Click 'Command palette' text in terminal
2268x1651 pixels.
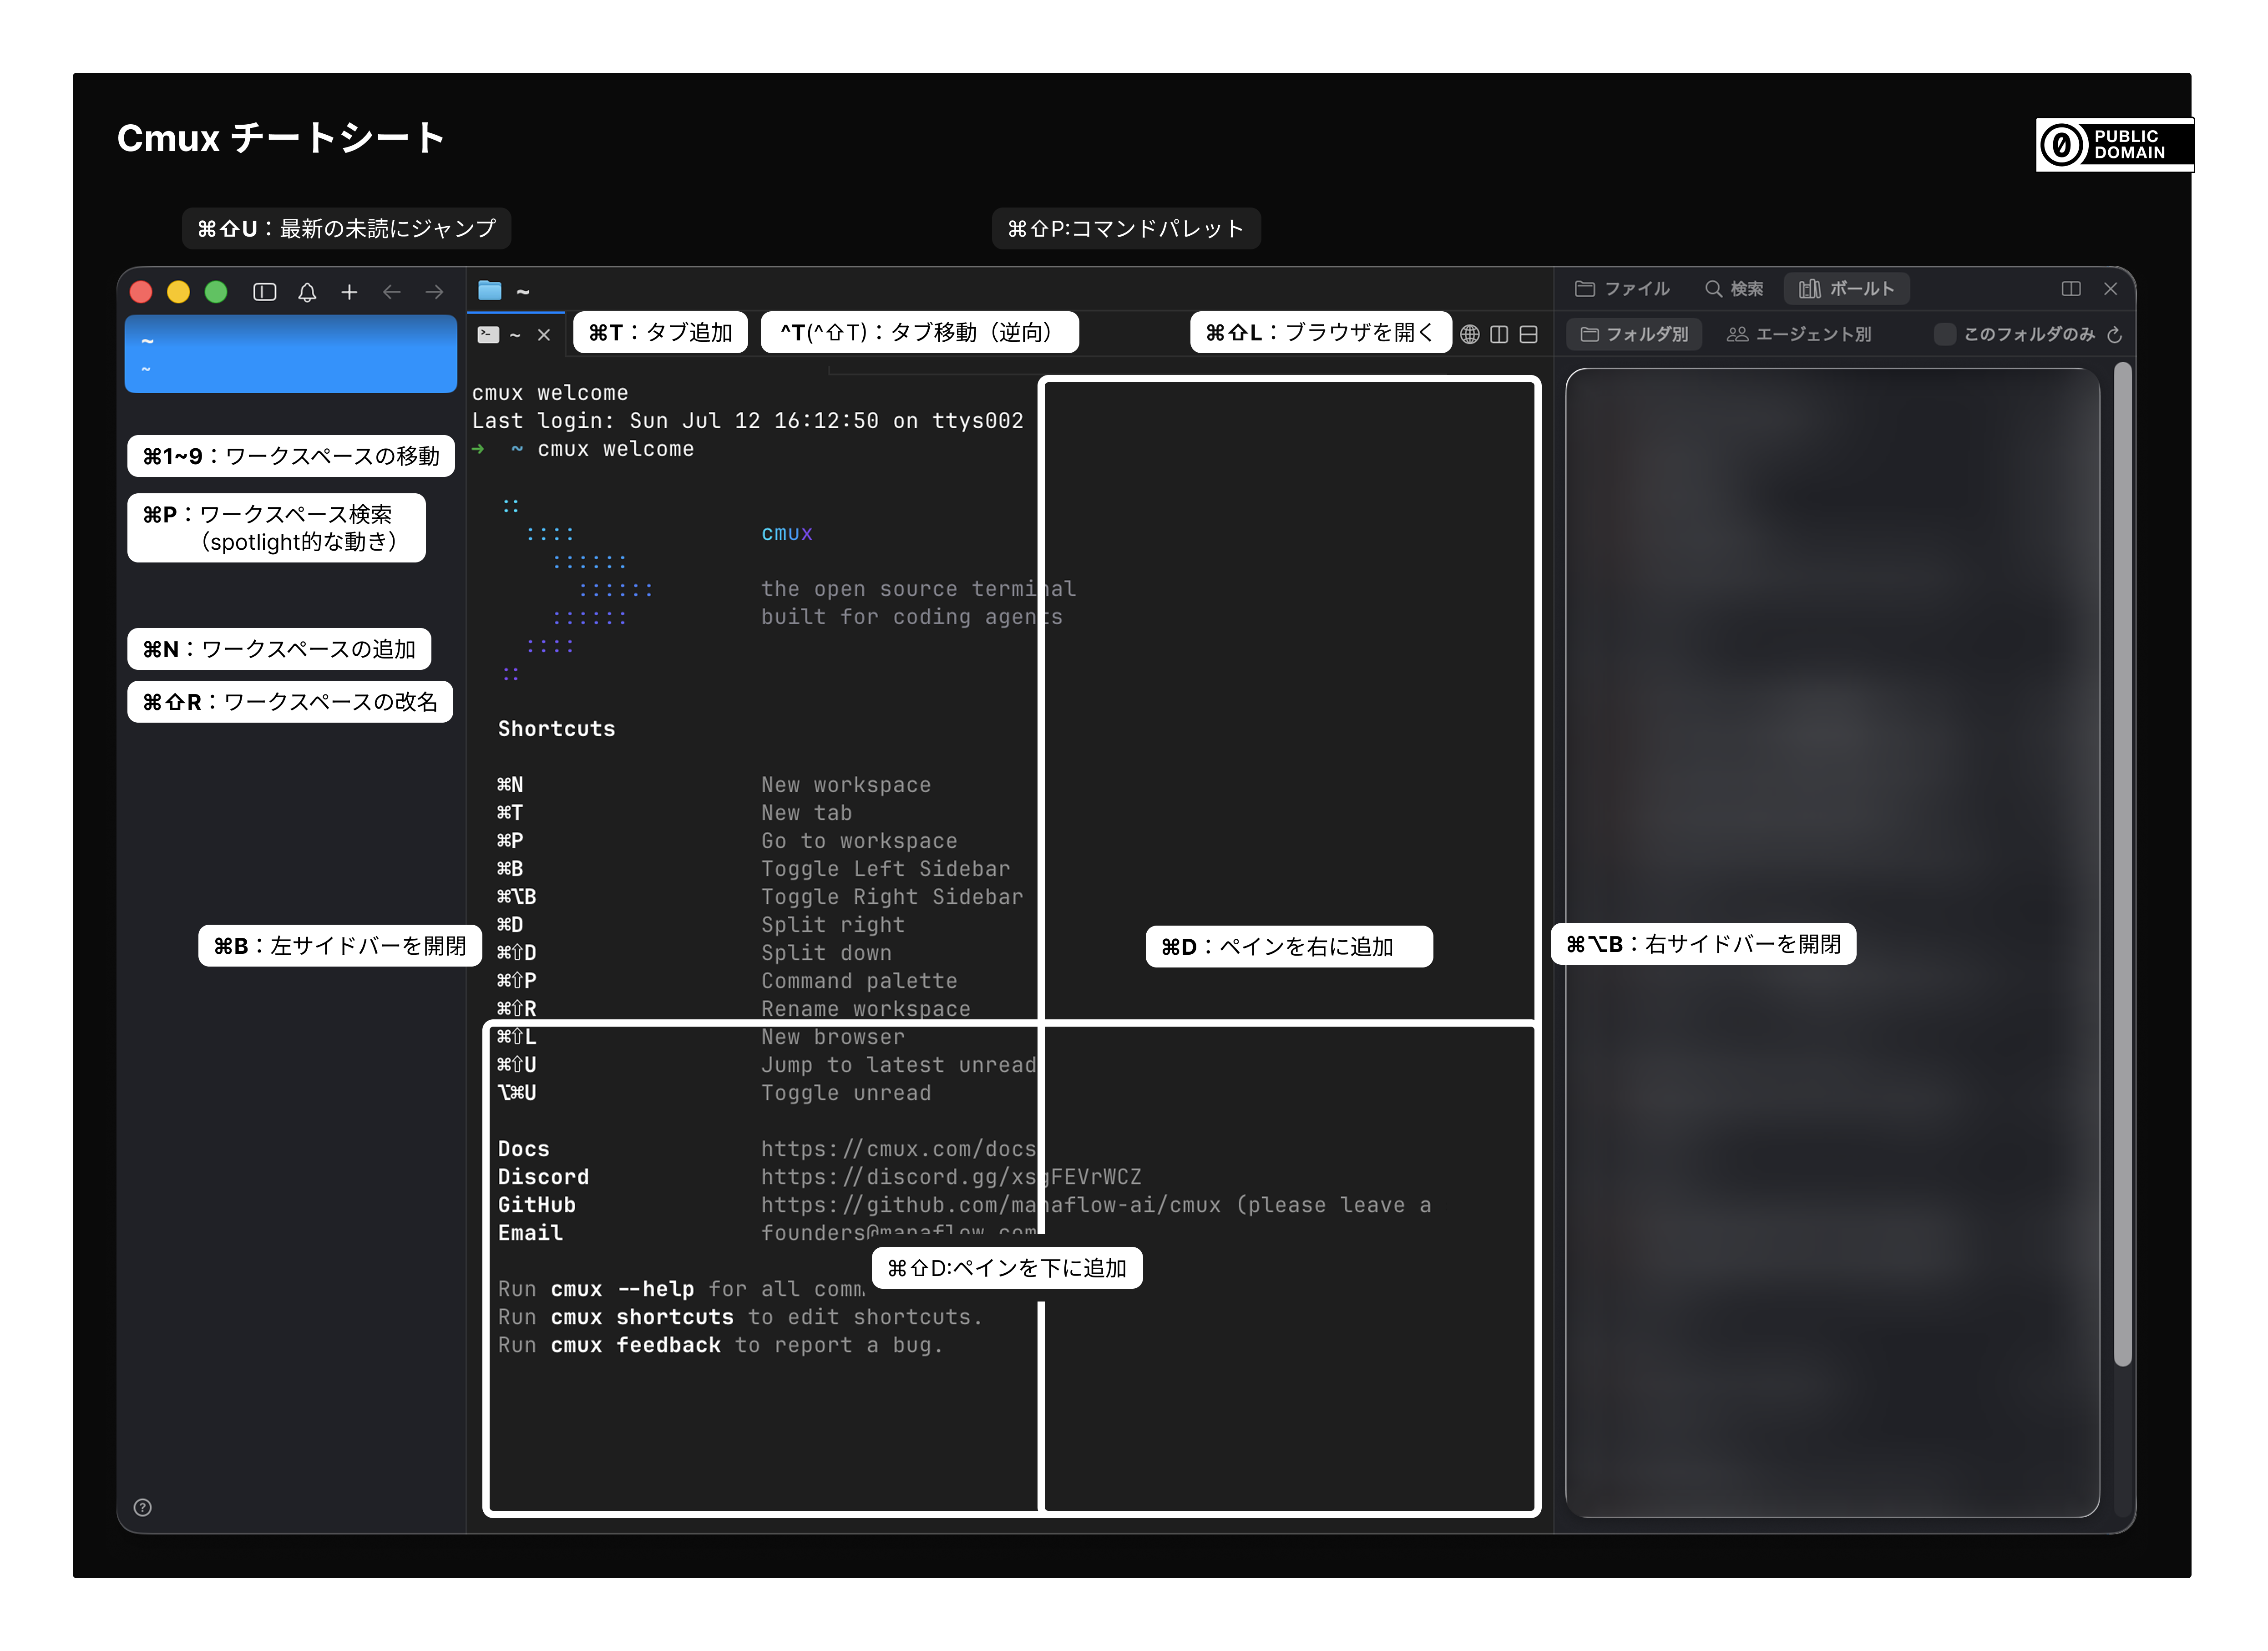pos(859,981)
